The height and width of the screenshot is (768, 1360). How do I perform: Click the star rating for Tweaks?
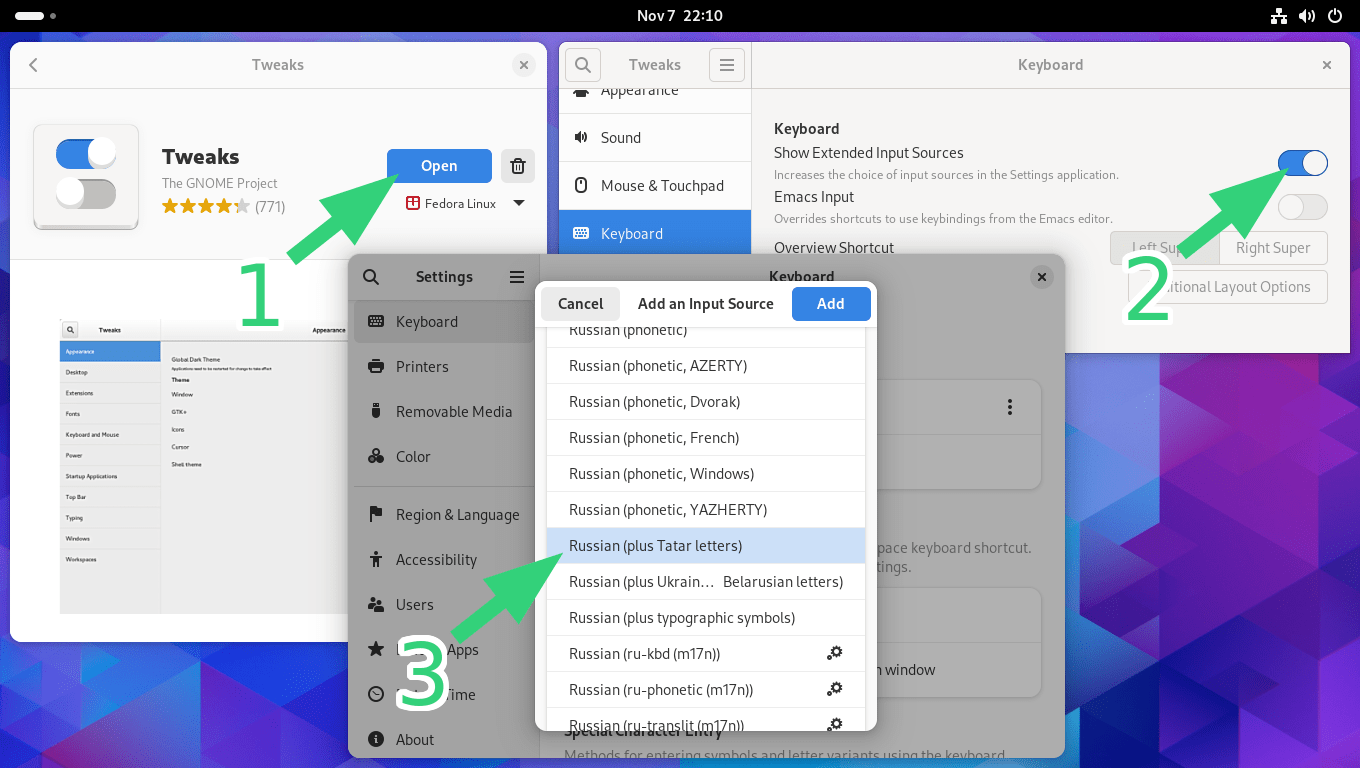click(x=205, y=207)
